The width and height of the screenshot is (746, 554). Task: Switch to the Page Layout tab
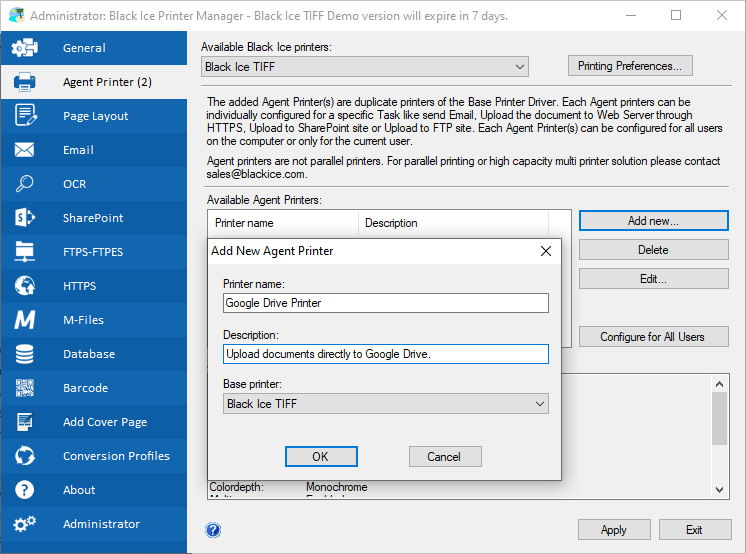click(x=95, y=116)
